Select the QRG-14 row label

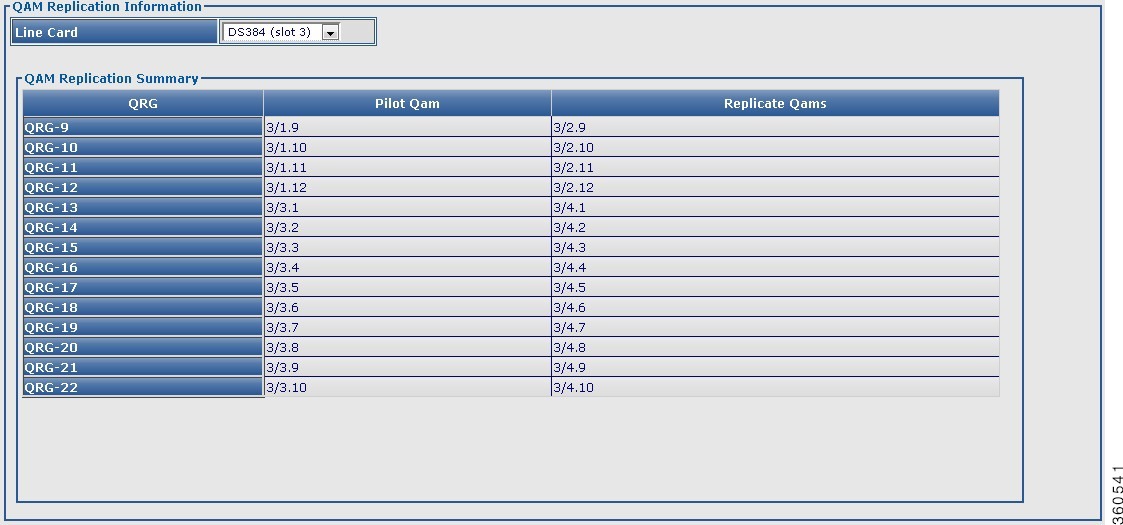coord(143,228)
